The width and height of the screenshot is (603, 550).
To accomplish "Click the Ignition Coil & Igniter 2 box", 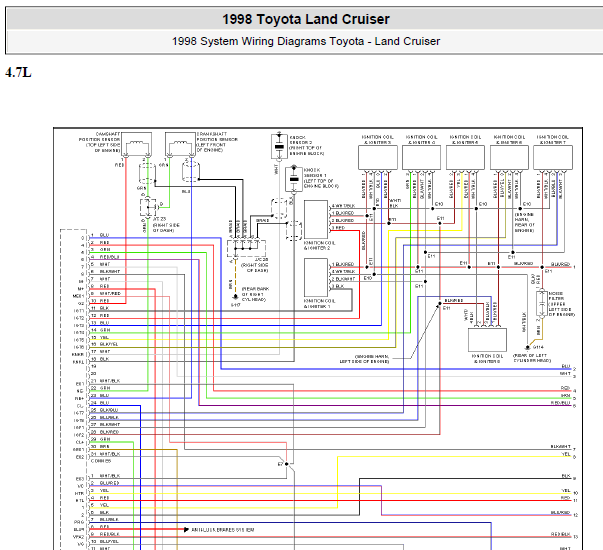I will [316, 219].
